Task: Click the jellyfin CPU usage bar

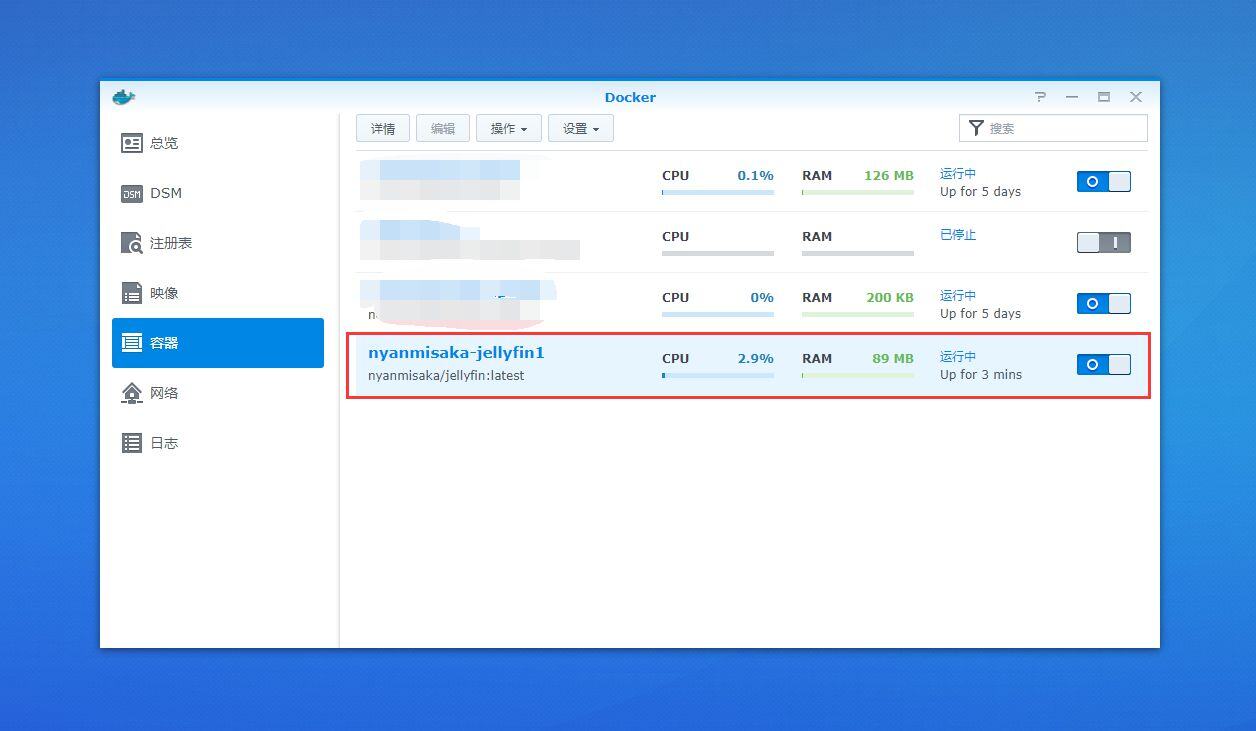Action: 717,376
